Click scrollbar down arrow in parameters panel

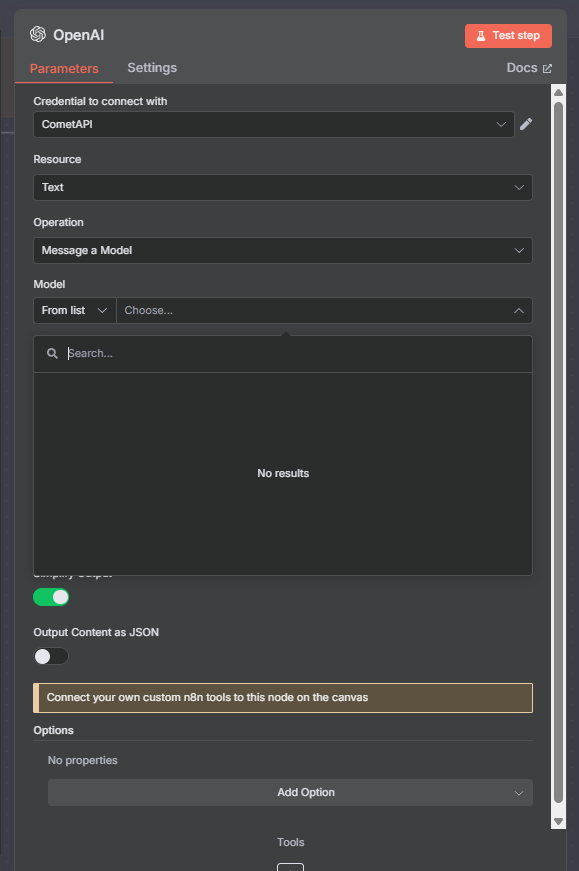click(558, 821)
